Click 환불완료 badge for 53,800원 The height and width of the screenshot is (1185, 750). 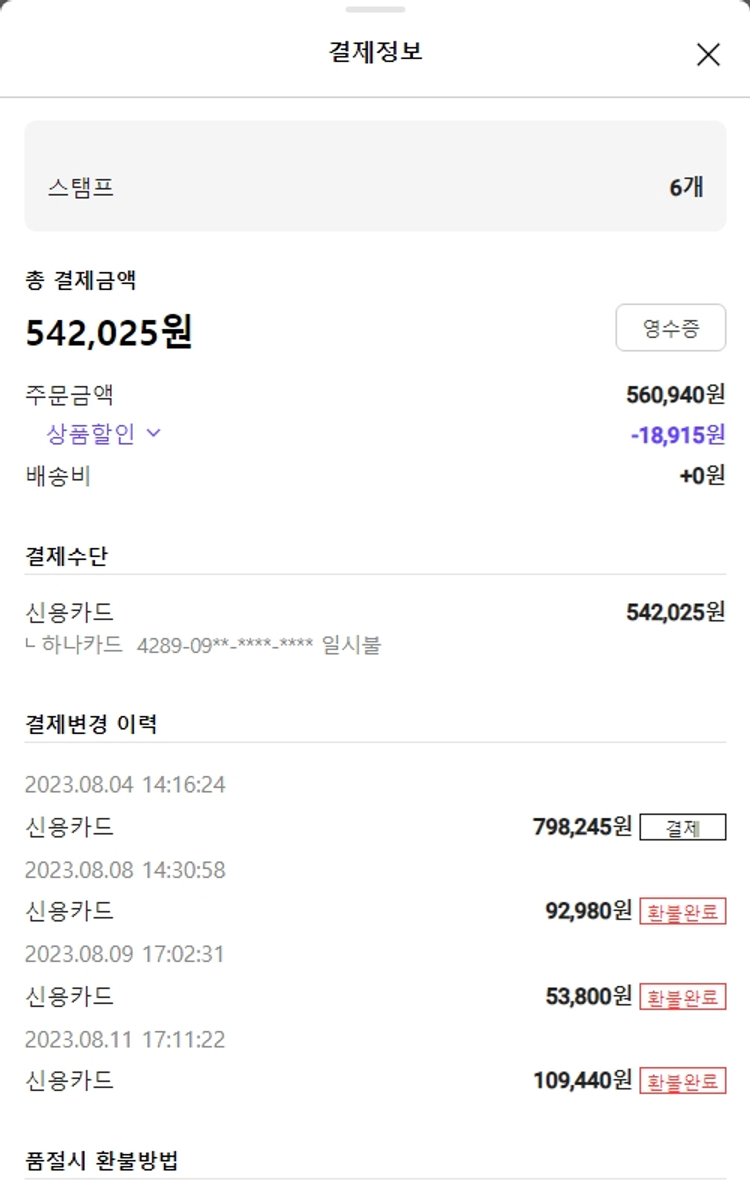[x=682, y=997]
